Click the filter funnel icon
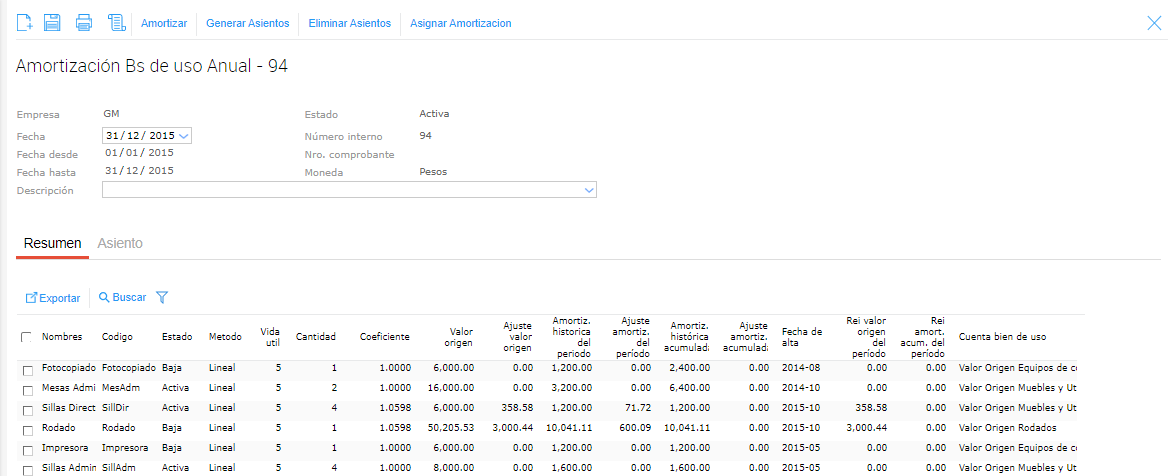The height and width of the screenshot is (476, 1176). click(162, 298)
